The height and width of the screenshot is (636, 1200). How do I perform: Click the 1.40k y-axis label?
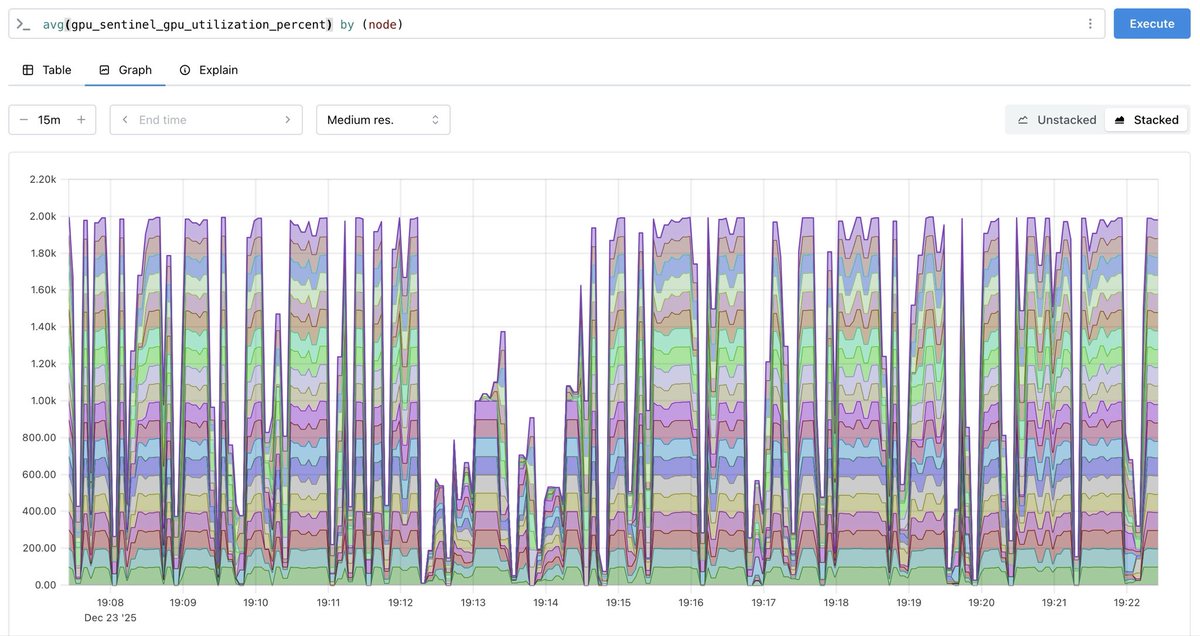tap(43, 326)
